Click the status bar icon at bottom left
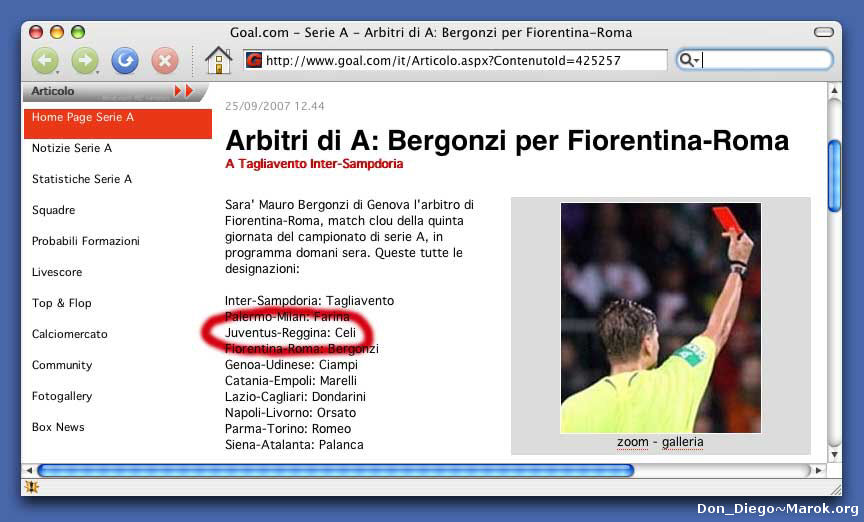This screenshot has width=864, height=522. [x=31, y=487]
